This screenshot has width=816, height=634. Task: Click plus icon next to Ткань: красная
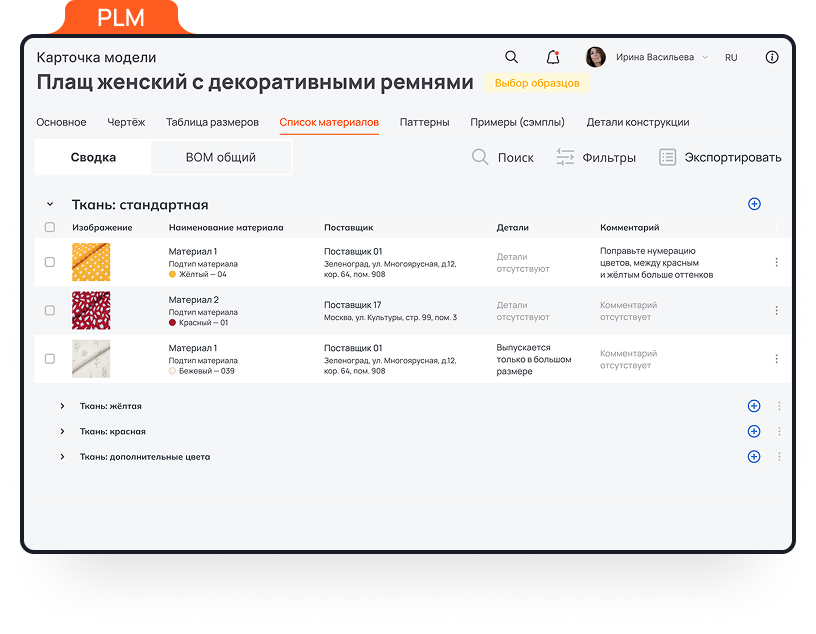tap(754, 431)
